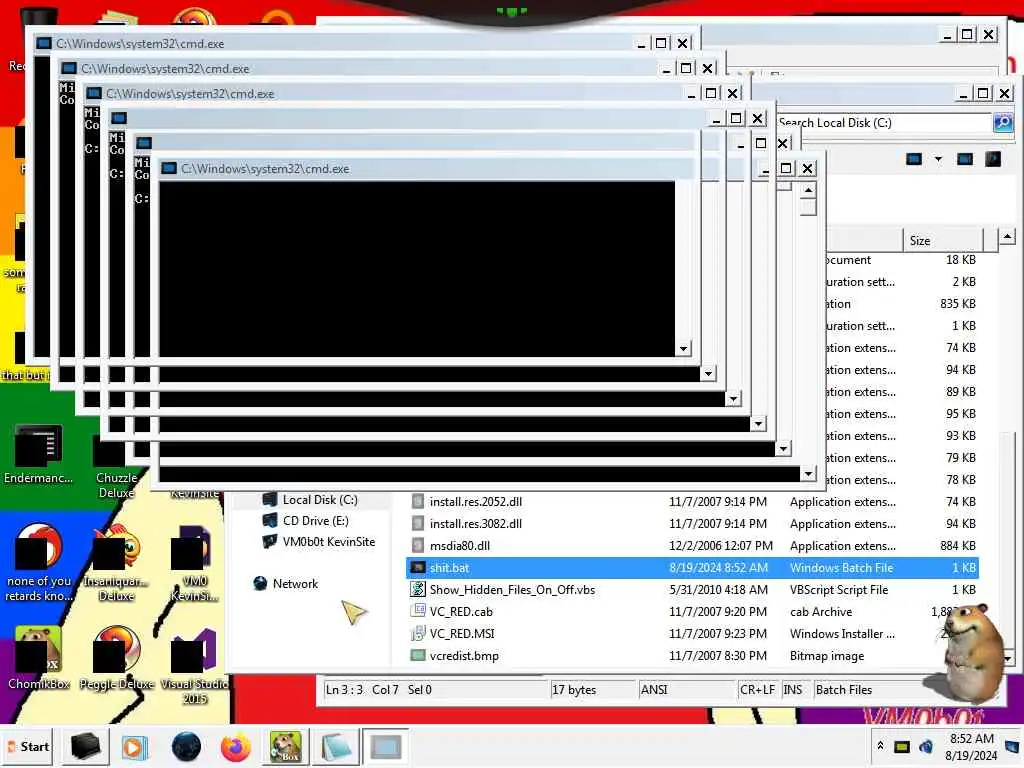Open Firefox from the taskbar

tap(236, 746)
